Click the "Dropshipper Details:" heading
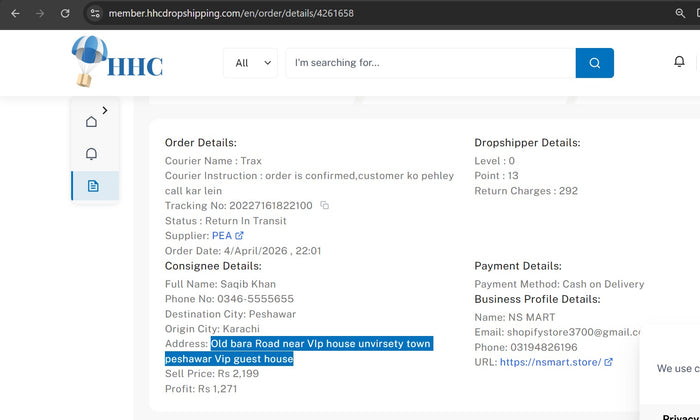Viewport: 700px width, 420px height. coord(527,143)
